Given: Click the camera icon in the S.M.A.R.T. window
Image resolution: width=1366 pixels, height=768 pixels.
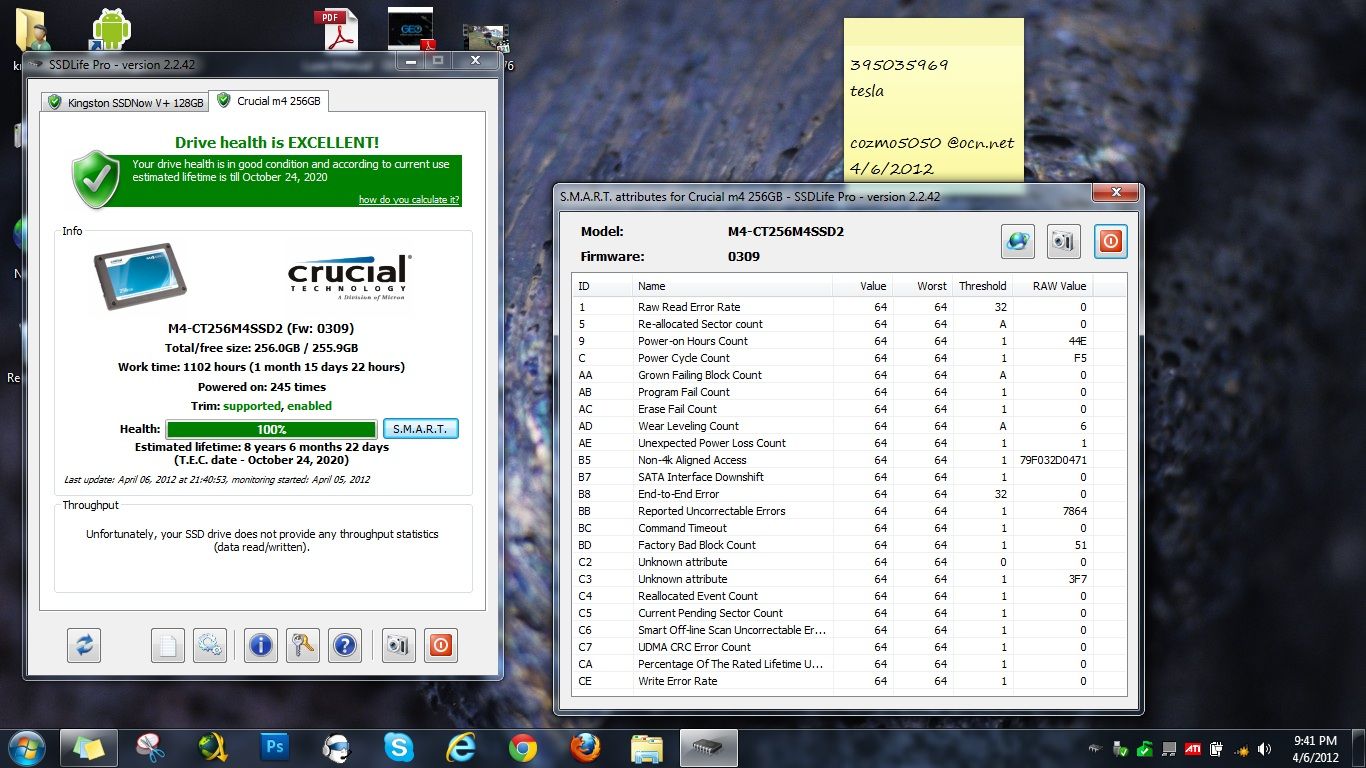Looking at the screenshot, I should coord(1064,241).
